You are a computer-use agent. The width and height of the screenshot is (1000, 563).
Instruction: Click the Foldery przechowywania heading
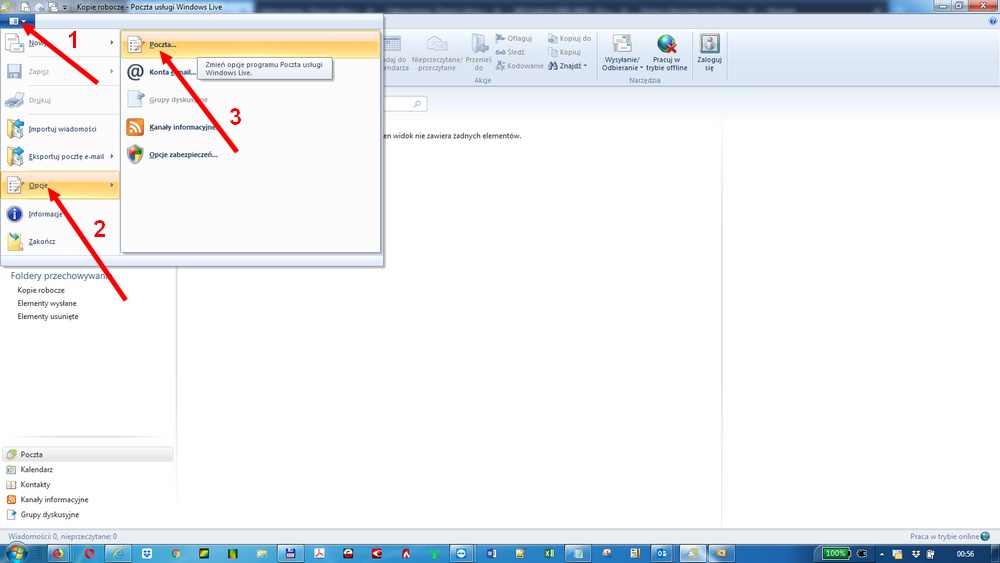click(x=61, y=275)
